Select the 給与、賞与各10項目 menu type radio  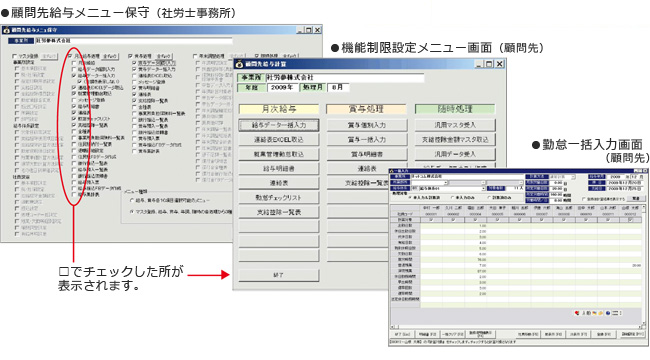[x=132, y=200]
